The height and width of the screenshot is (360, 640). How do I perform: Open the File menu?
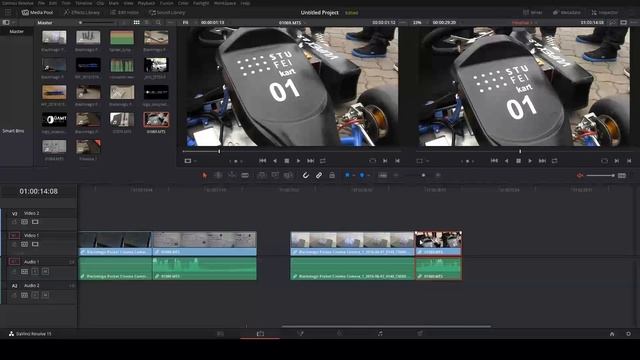tap(41, 3)
